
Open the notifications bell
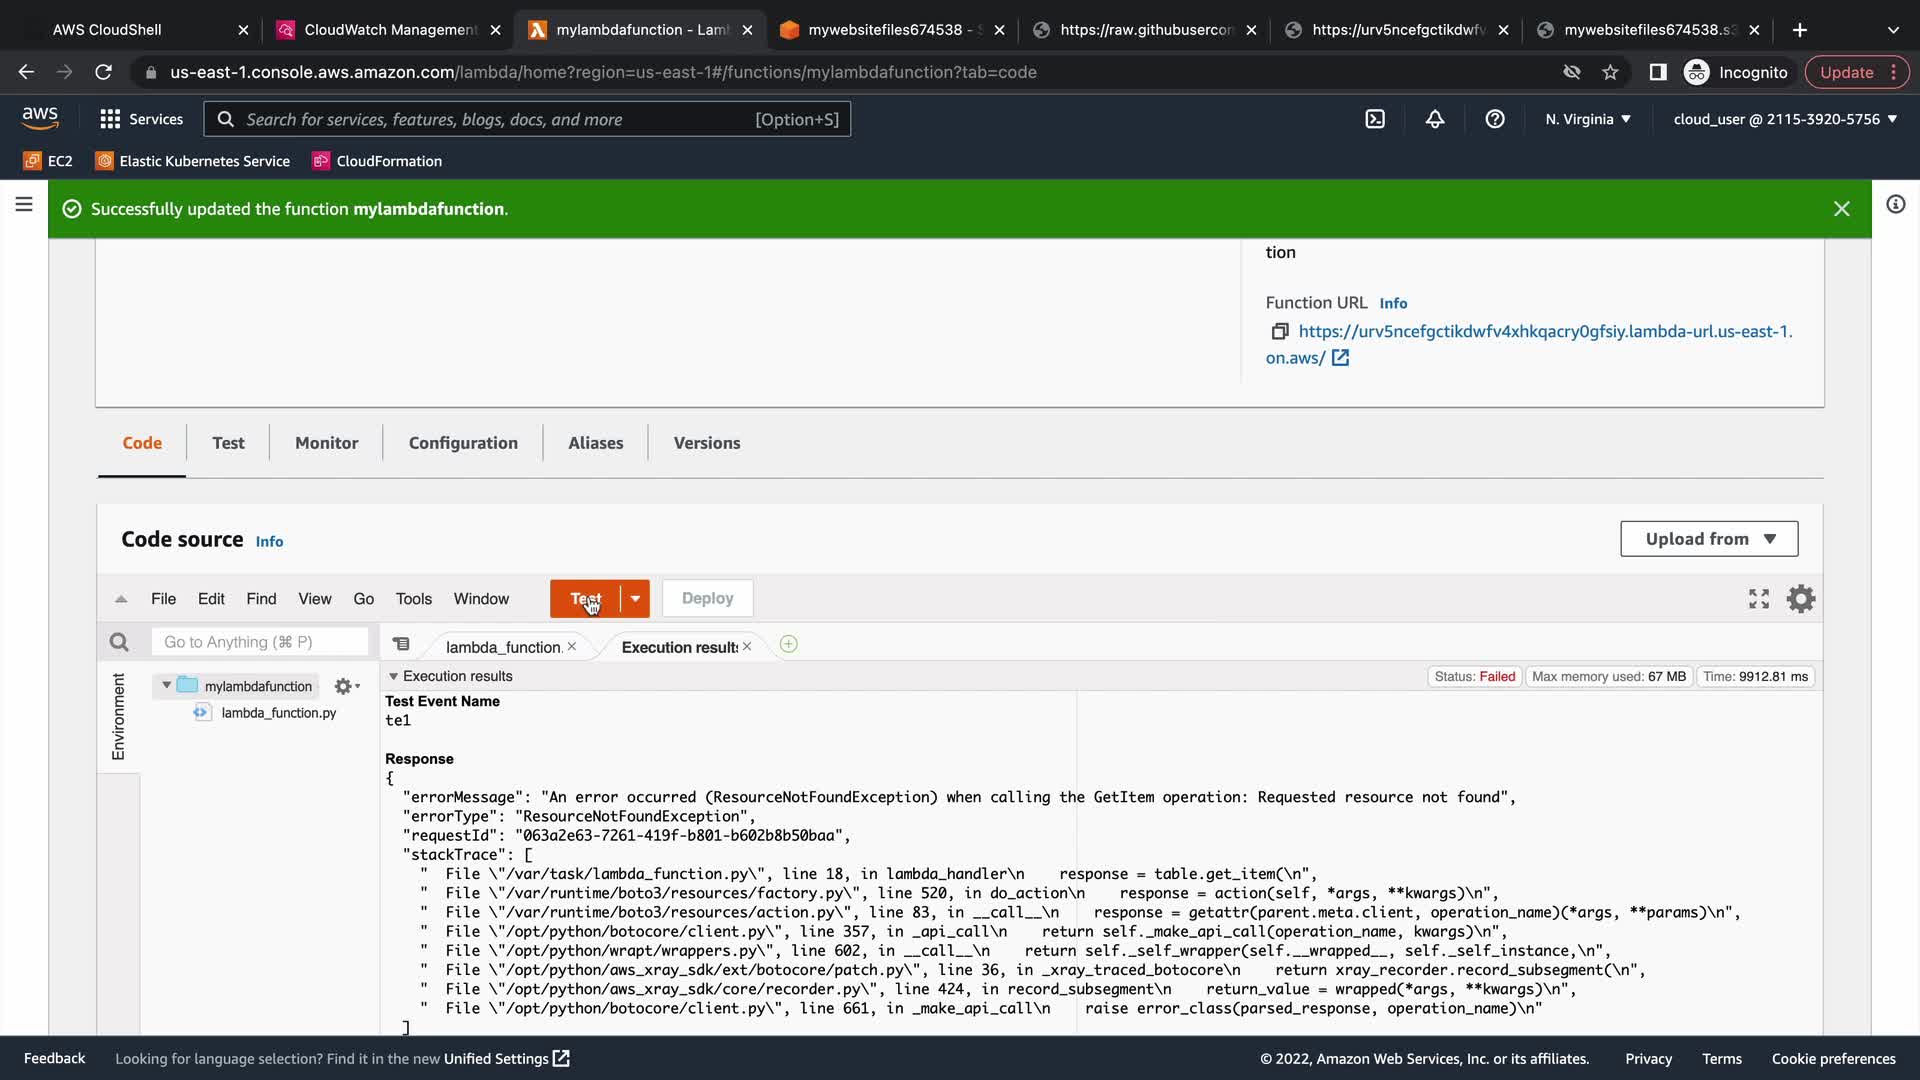click(x=1435, y=119)
